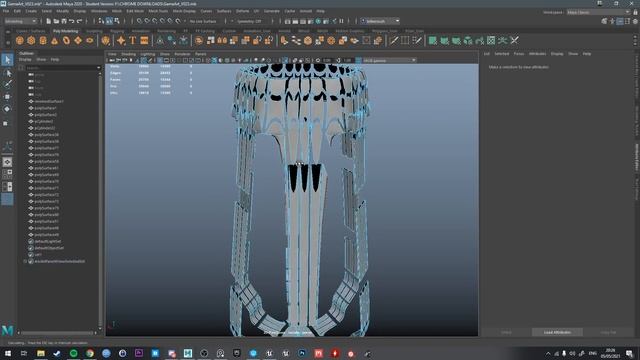Create a polygon plane from the shelf

tap(78, 40)
